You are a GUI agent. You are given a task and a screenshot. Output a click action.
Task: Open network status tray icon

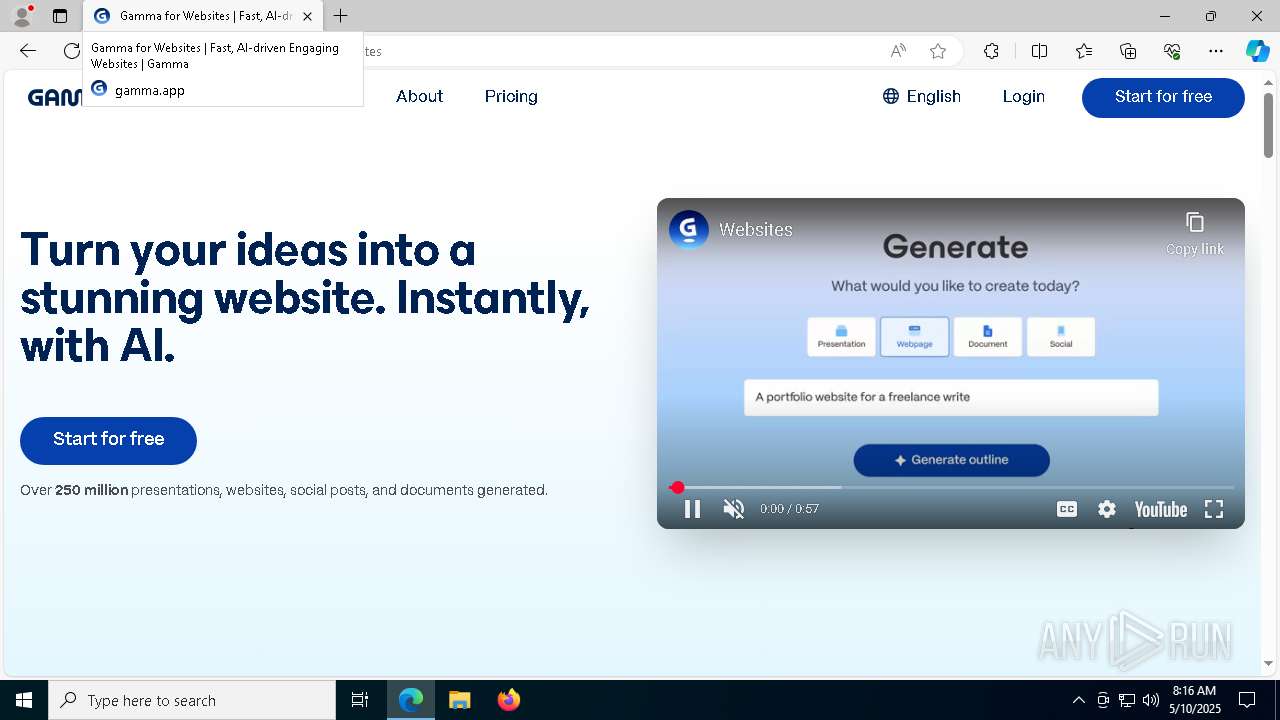(1127, 700)
